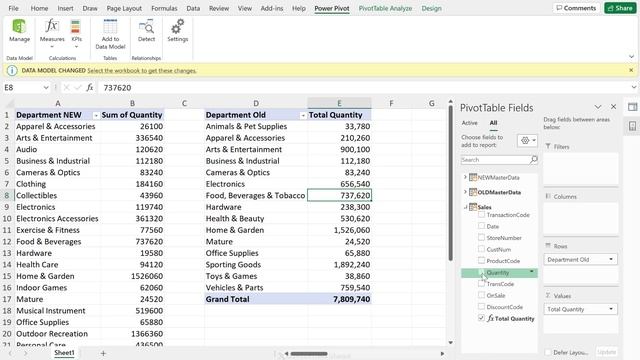Viewport: 640px width, 360px height.
Task: Open the Design ribbon tab
Action: point(431,8)
